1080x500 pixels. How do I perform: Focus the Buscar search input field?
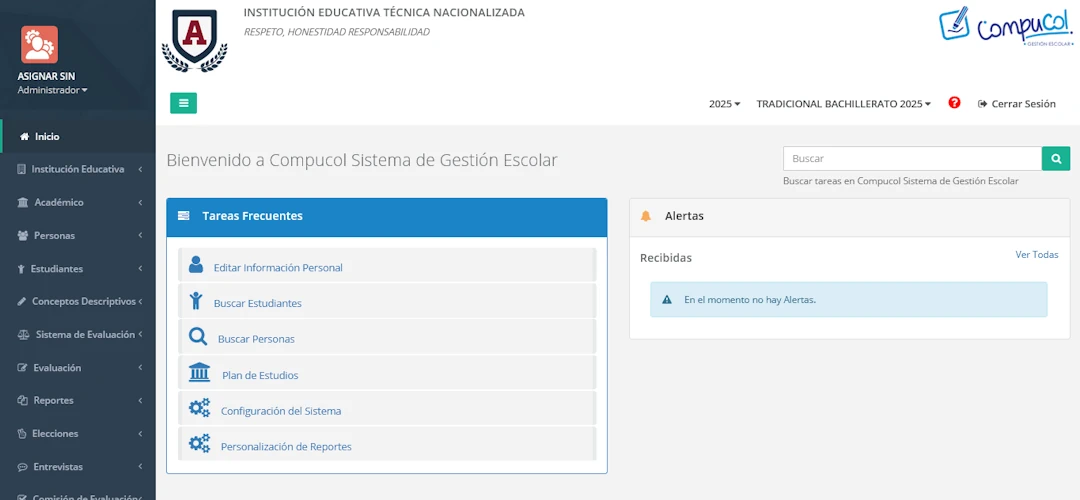pyautogui.click(x=912, y=158)
